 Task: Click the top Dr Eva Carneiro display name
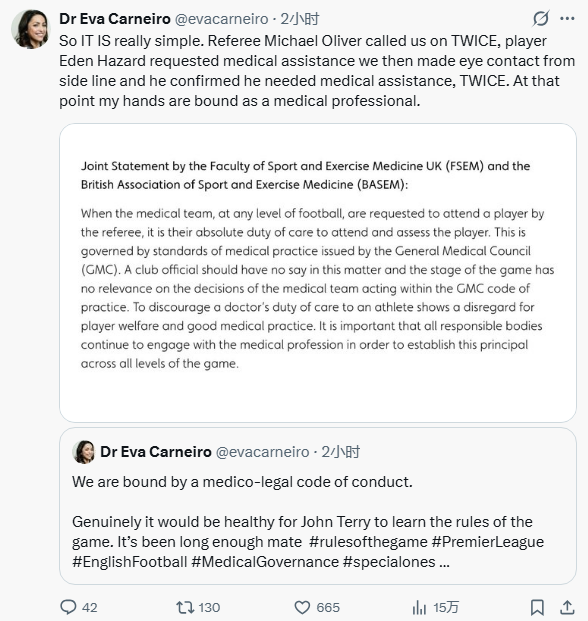point(115,19)
